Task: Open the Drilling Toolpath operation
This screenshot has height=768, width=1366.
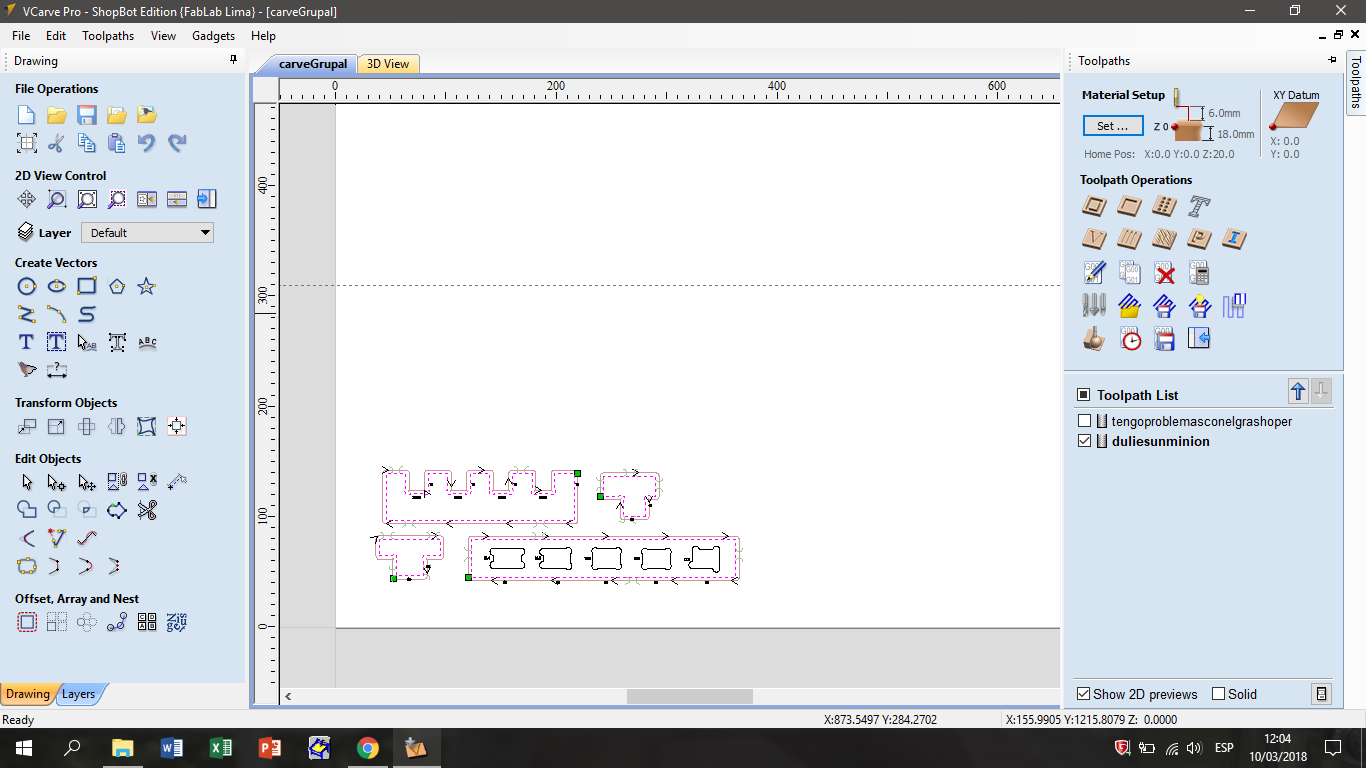Action: [x=1164, y=207]
